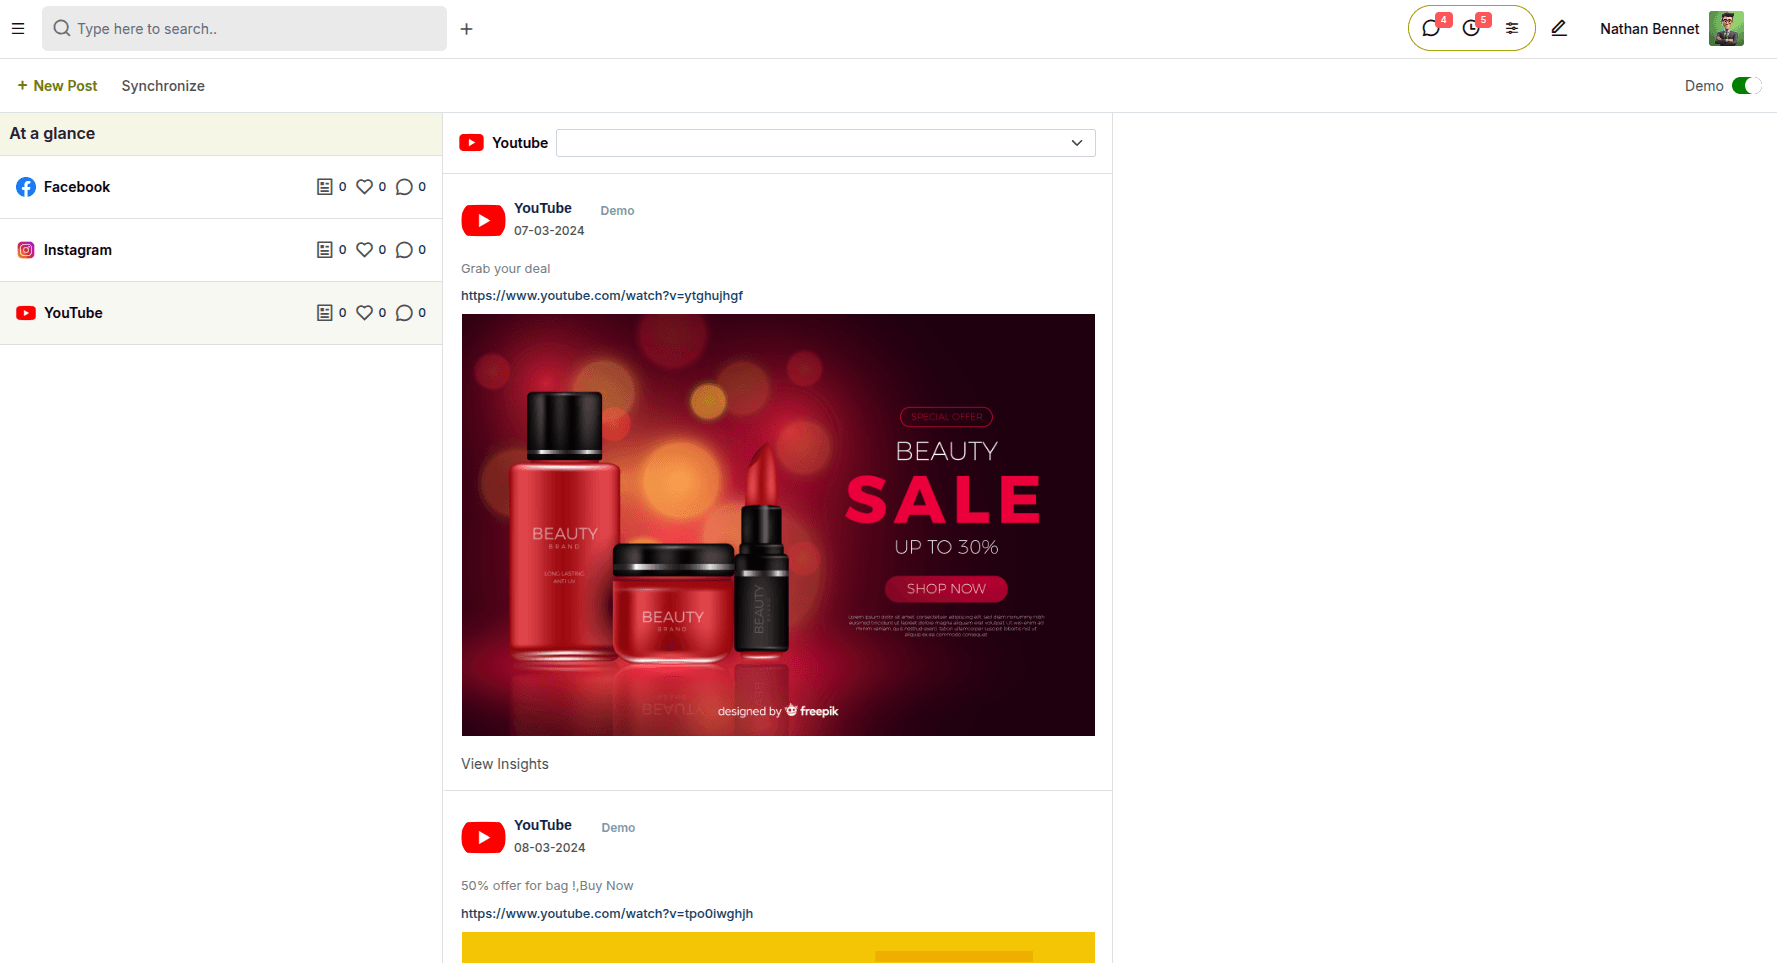Click the pencil edit icon
This screenshot has height=963, width=1777.
[1559, 28]
